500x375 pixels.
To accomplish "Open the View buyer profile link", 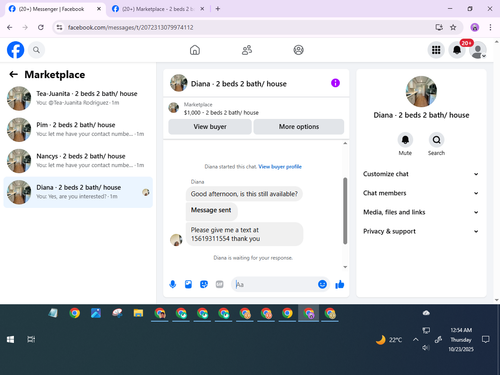I will 280,167.
